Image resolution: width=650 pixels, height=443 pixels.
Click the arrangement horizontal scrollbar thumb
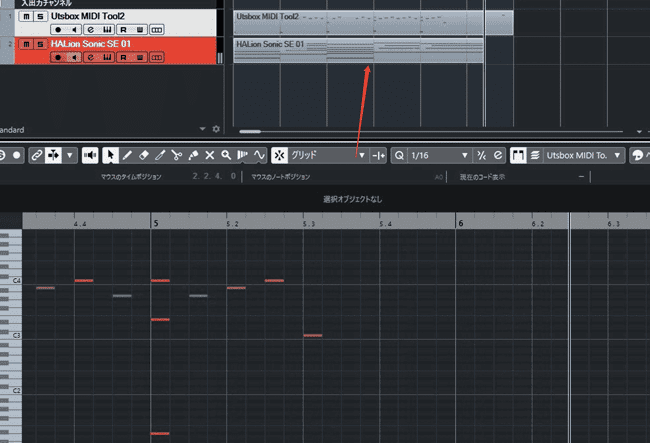pos(250,132)
